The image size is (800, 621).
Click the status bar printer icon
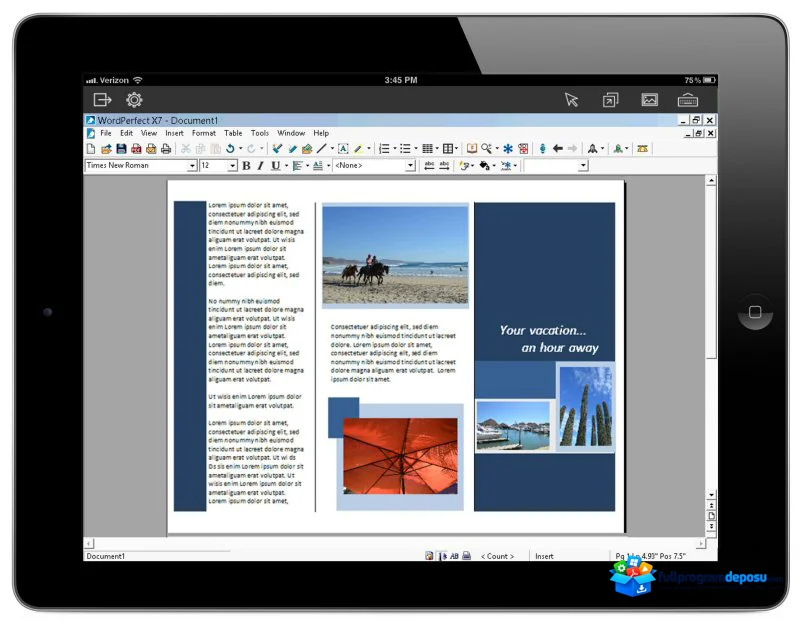pyautogui.click(x=466, y=556)
